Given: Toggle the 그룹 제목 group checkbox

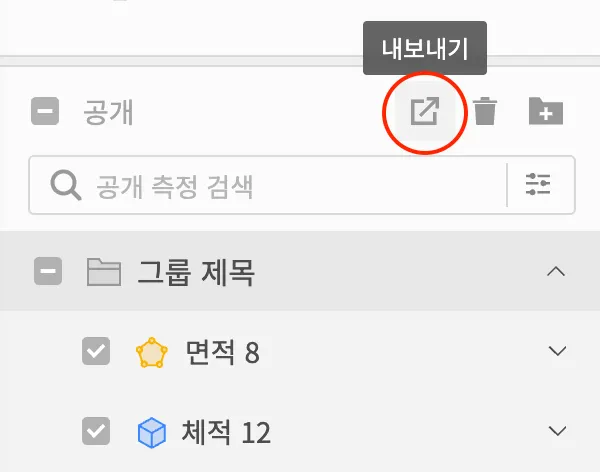Looking at the screenshot, I should 48,271.
